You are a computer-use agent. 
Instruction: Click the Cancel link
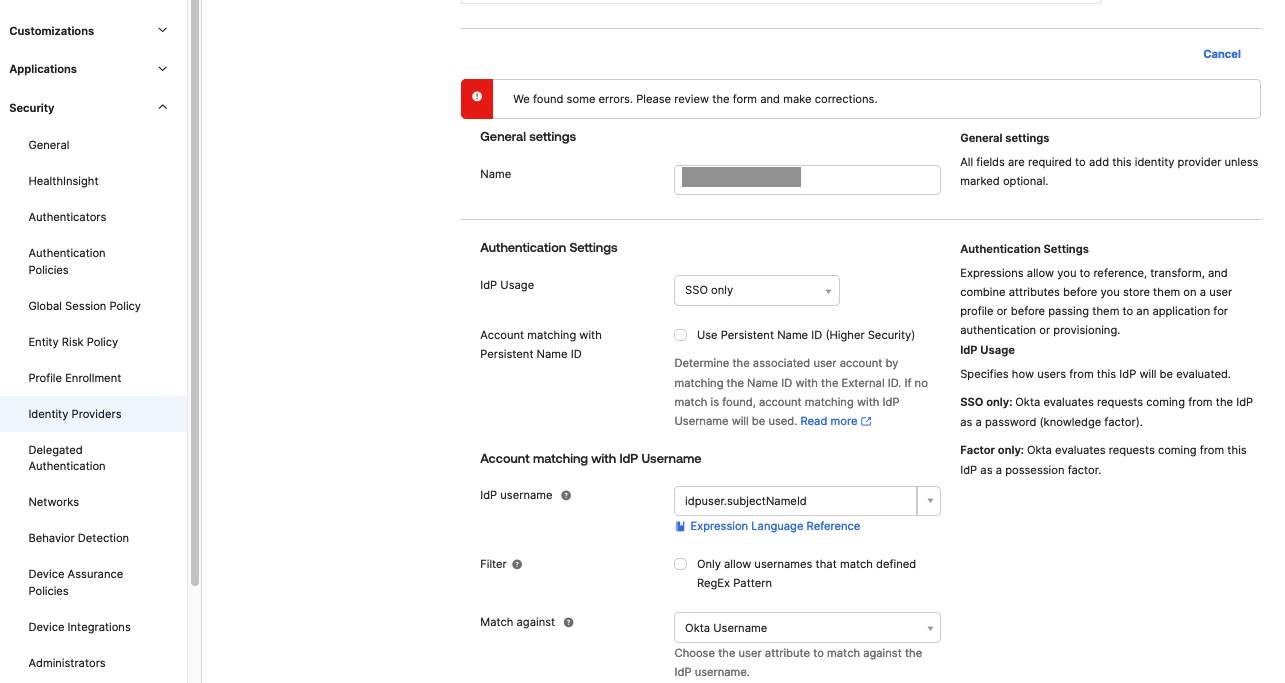1221,54
